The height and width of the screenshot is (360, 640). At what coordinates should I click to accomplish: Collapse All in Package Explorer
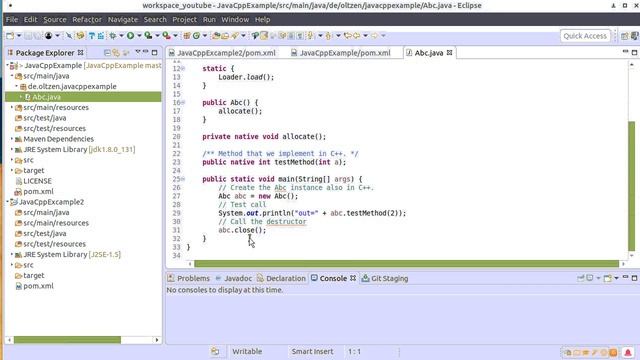pyautogui.click(x=107, y=53)
